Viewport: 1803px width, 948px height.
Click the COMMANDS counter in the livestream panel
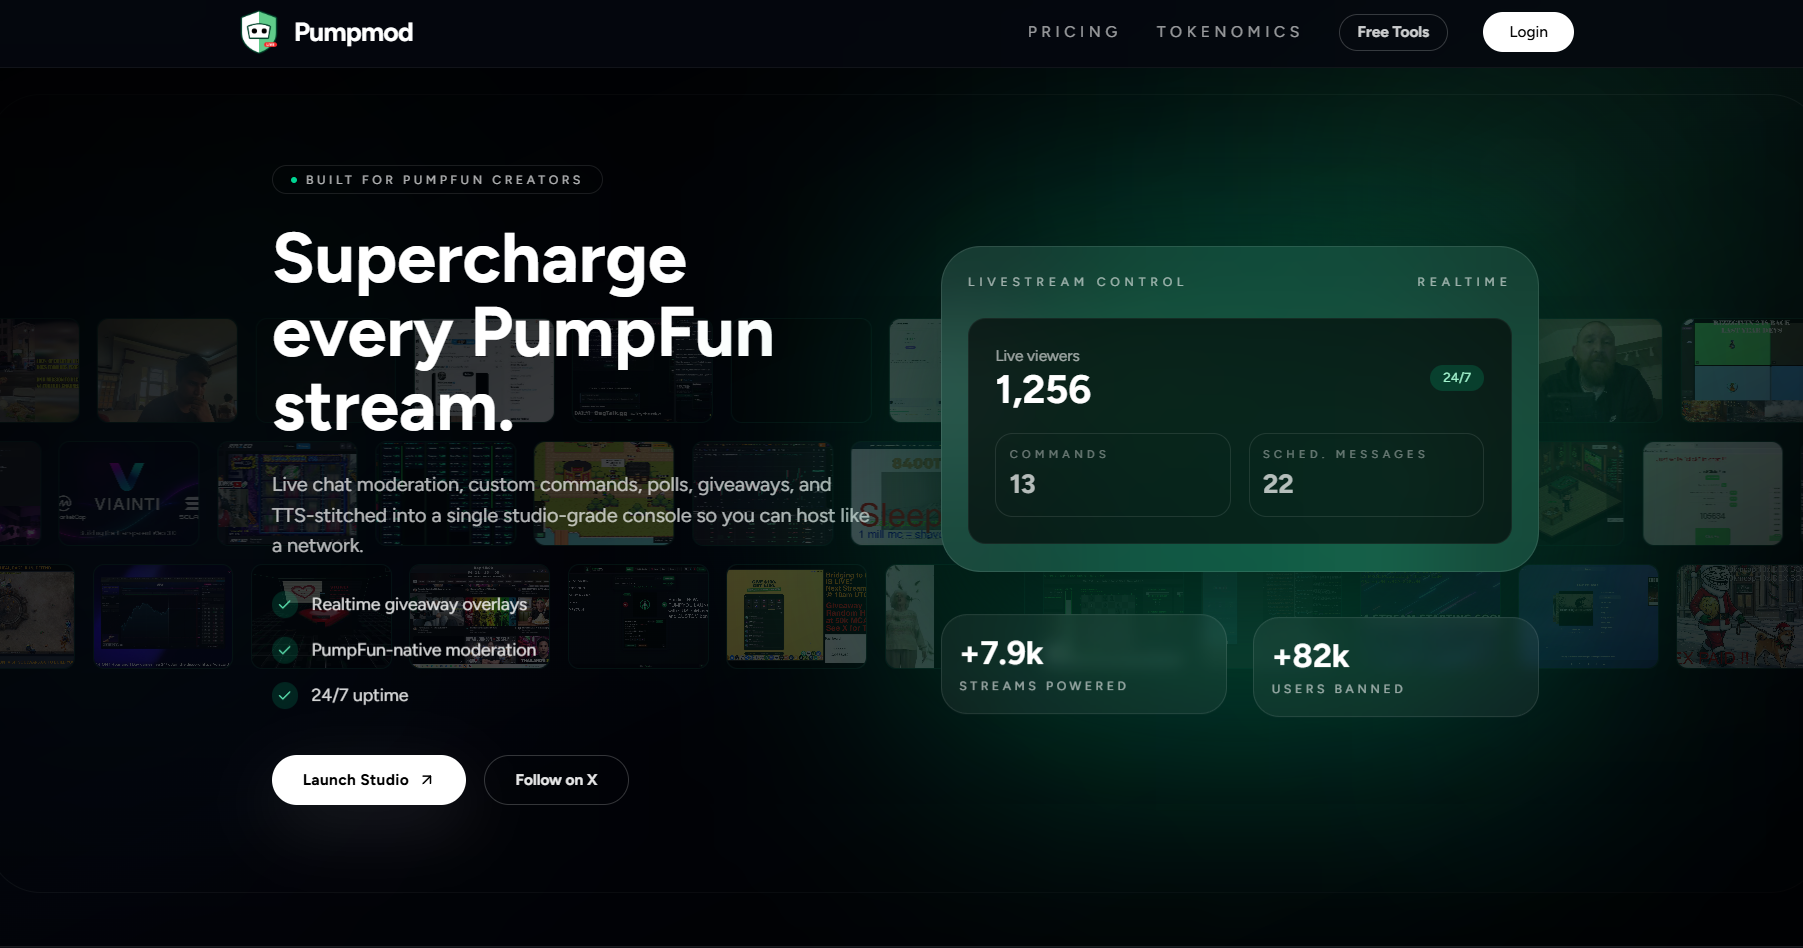click(x=1112, y=474)
